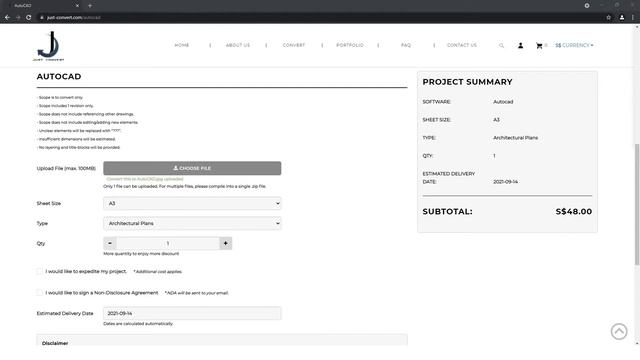The height and width of the screenshot is (360, 640).
Task: Click the browser forward arrow
Action: click(x=18, y=18)
